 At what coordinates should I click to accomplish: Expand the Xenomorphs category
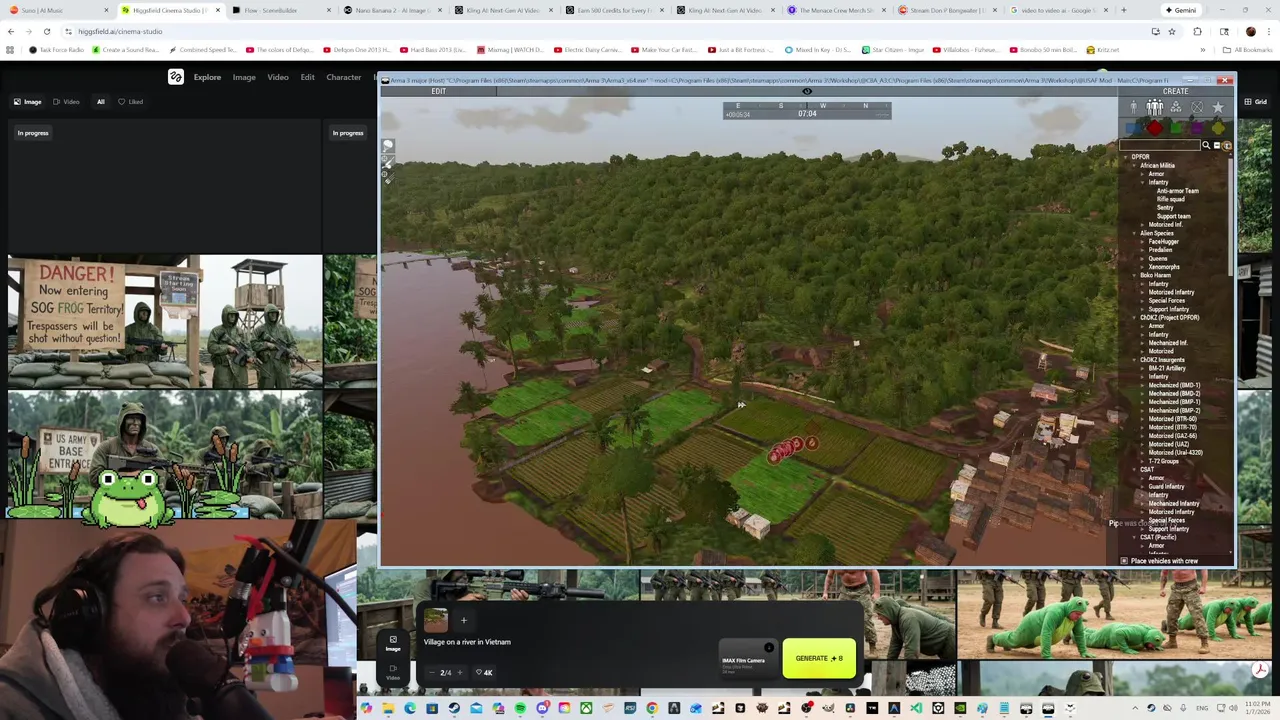tap(1144, 267)
